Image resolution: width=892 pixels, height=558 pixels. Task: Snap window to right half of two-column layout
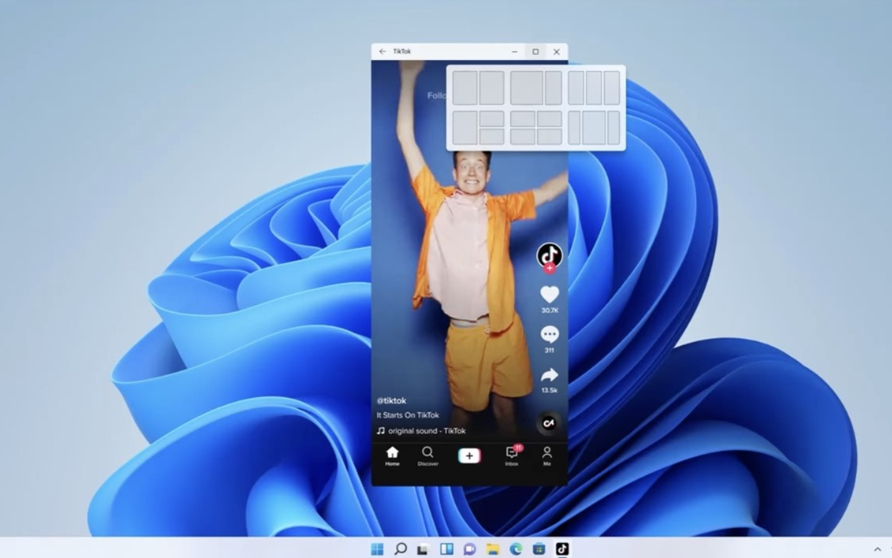point(492,88)
